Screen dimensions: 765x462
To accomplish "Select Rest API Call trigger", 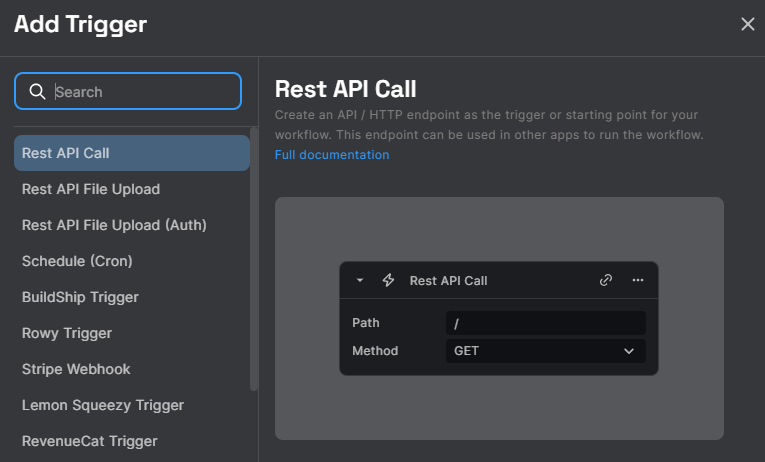I will pos(132,153).
